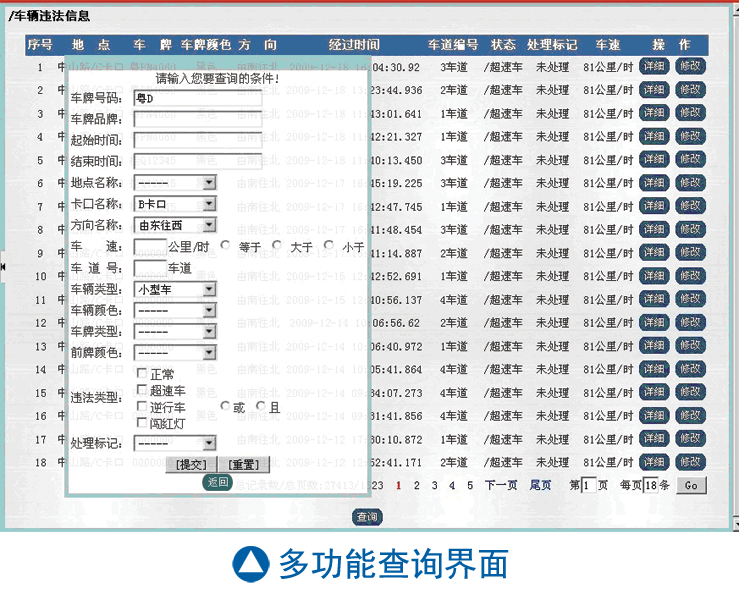The height and width of the screenshot is (600, 739).
Task: Reset the form with 重置
Action: point(244,465)
